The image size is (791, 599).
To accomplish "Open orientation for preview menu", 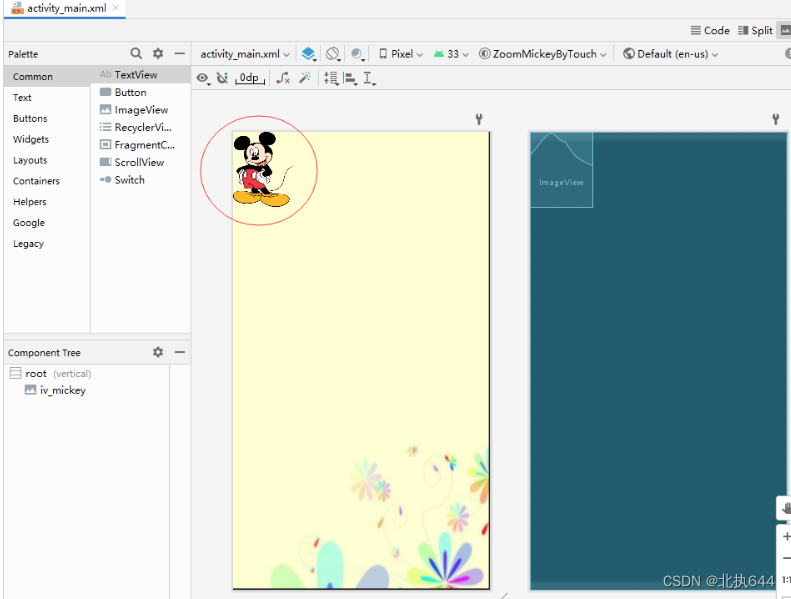I will pyautogui.click(x=333, y=53).
